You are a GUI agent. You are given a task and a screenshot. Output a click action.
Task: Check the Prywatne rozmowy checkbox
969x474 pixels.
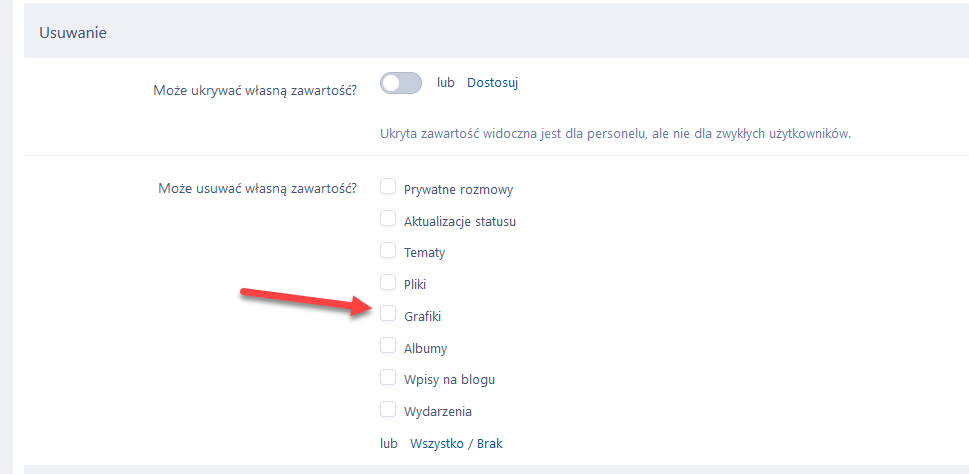coord(388,187)
